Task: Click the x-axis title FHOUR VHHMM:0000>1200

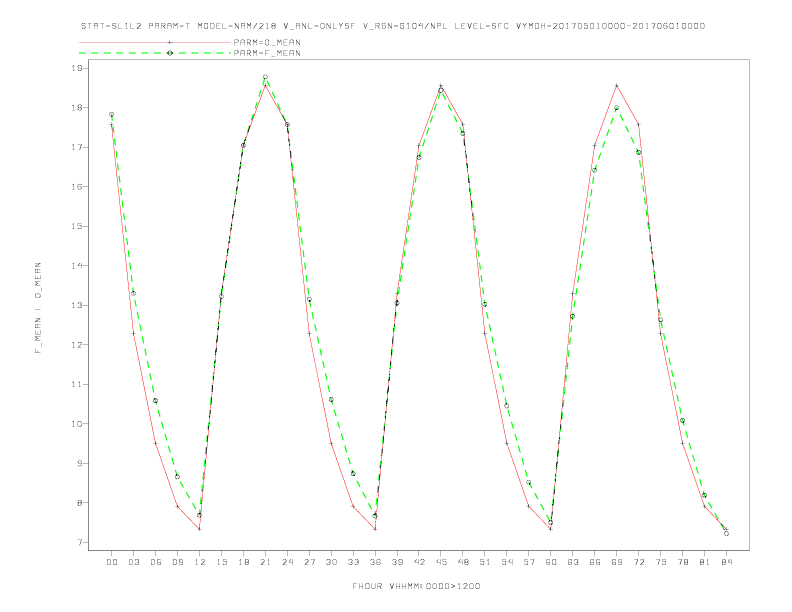Action: [416, 586]
